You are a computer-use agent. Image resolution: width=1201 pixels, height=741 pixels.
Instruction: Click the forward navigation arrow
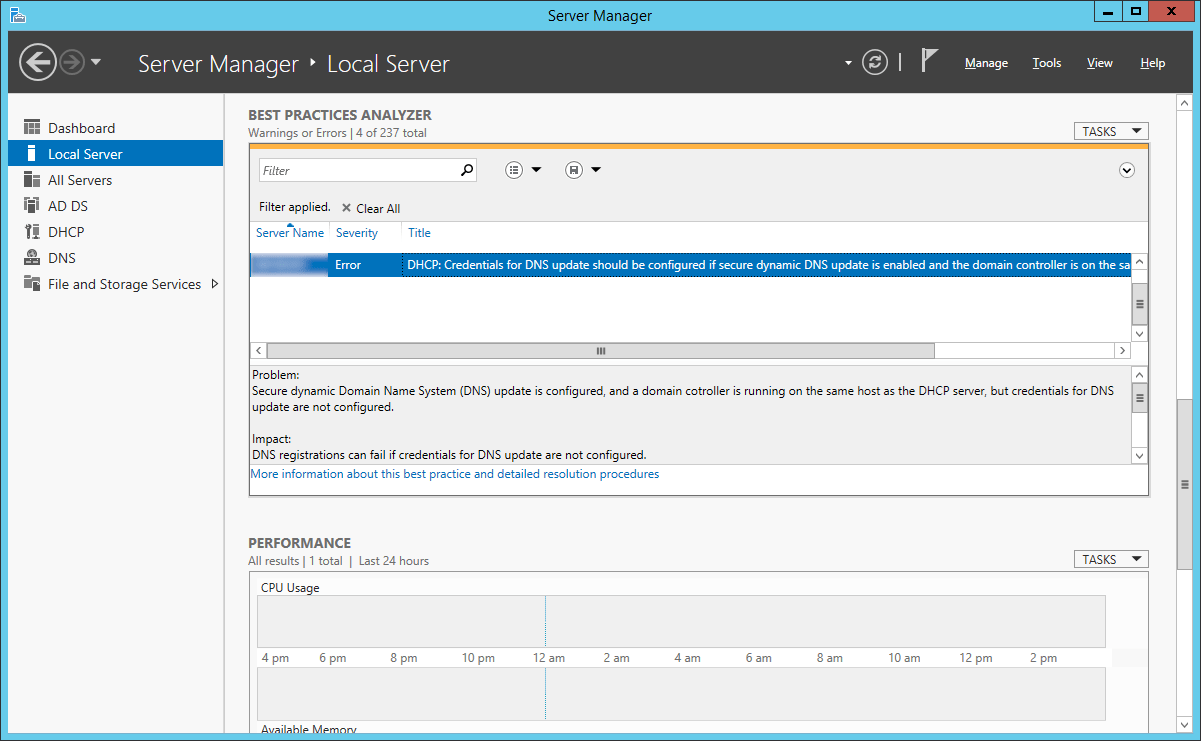point(71,63)
